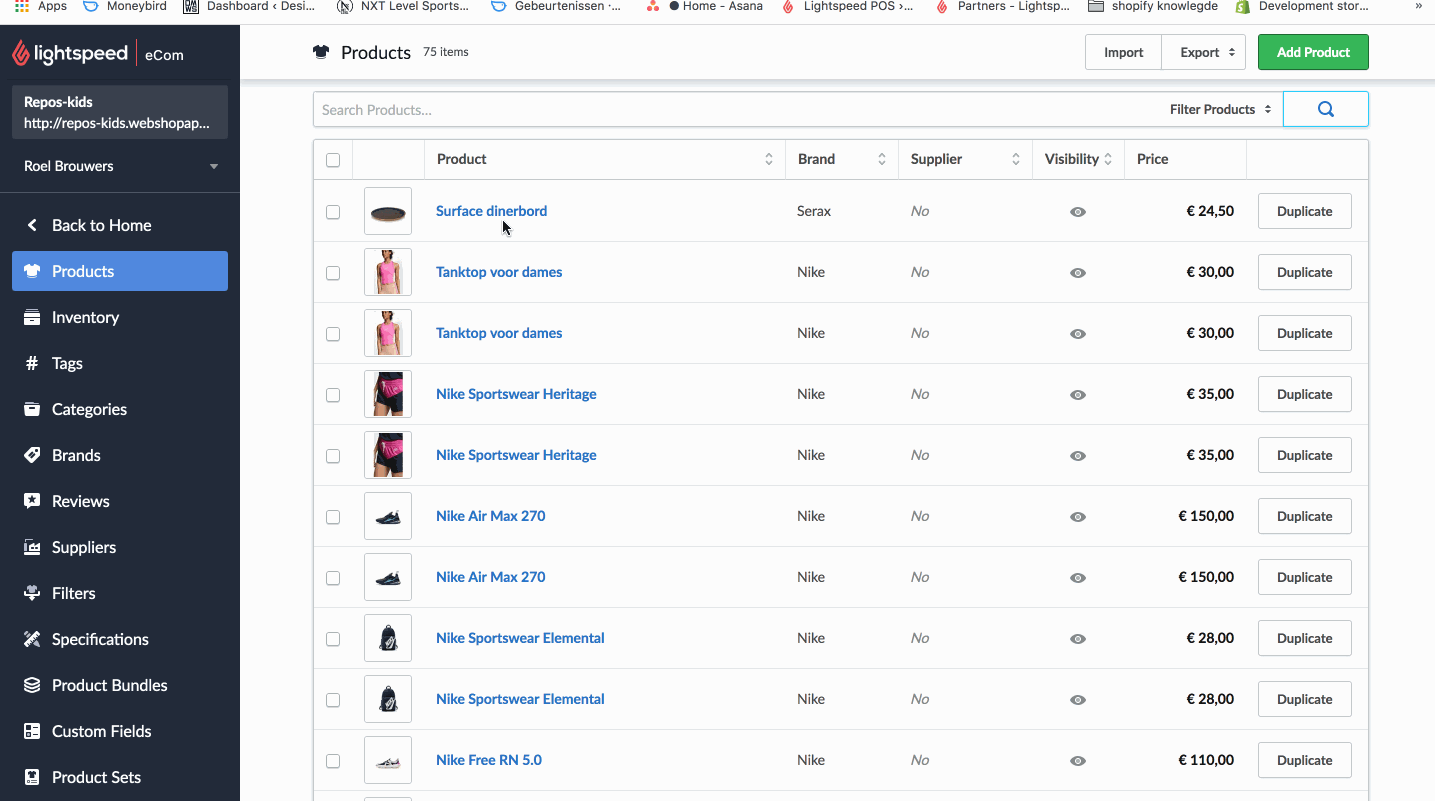The image size is (1435, 801).
Task: Open the Custom Fields section
Action: (120, 731)
